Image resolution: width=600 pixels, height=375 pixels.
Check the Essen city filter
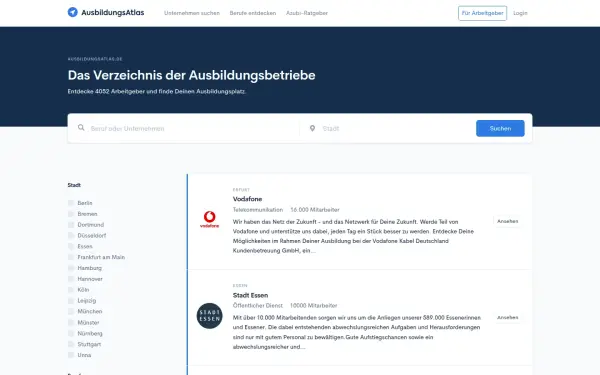71,246
